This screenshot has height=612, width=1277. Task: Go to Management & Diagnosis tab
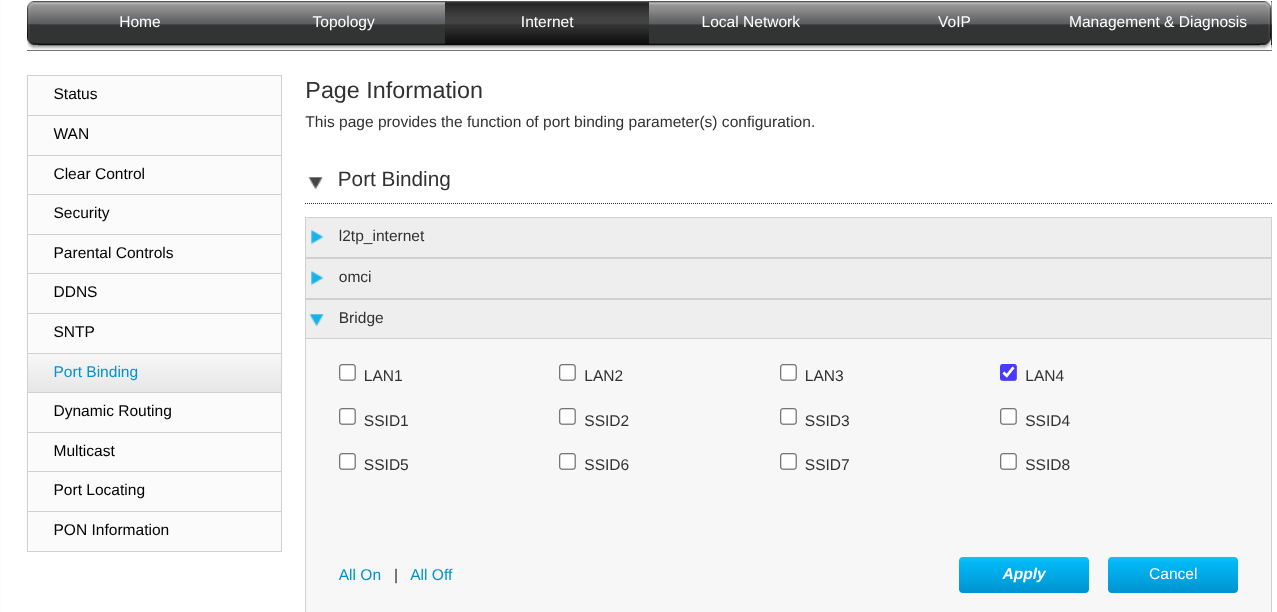(x=1157, y=22)
